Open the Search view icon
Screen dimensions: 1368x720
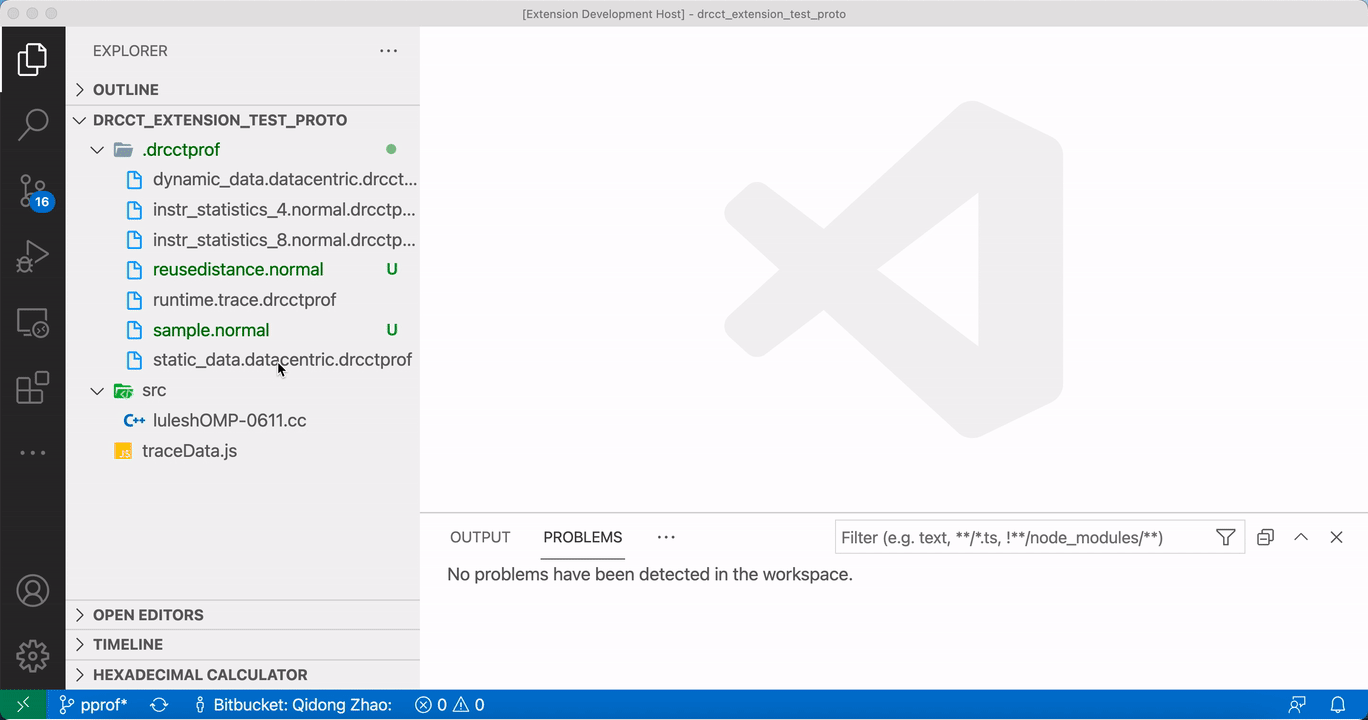(x=32, y=125)
